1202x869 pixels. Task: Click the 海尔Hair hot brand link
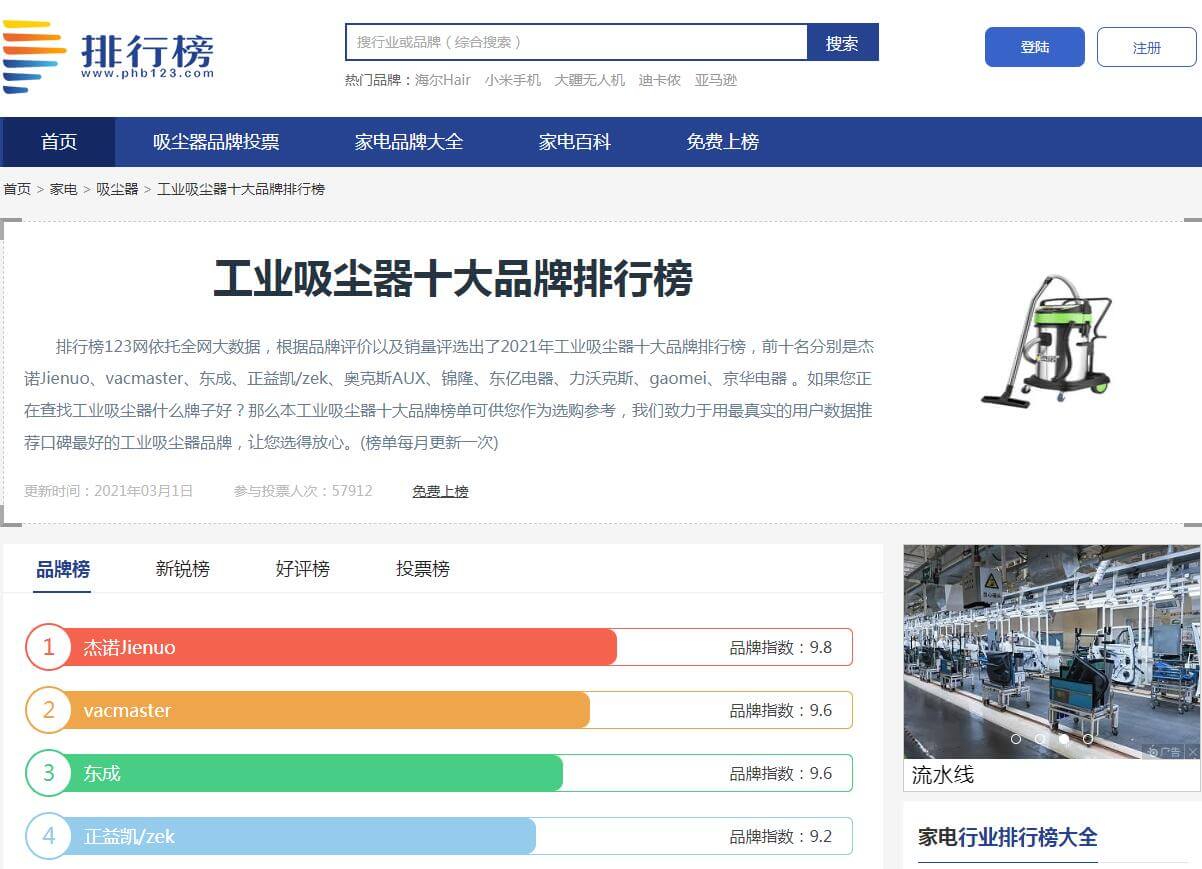(x=443, y=80)
